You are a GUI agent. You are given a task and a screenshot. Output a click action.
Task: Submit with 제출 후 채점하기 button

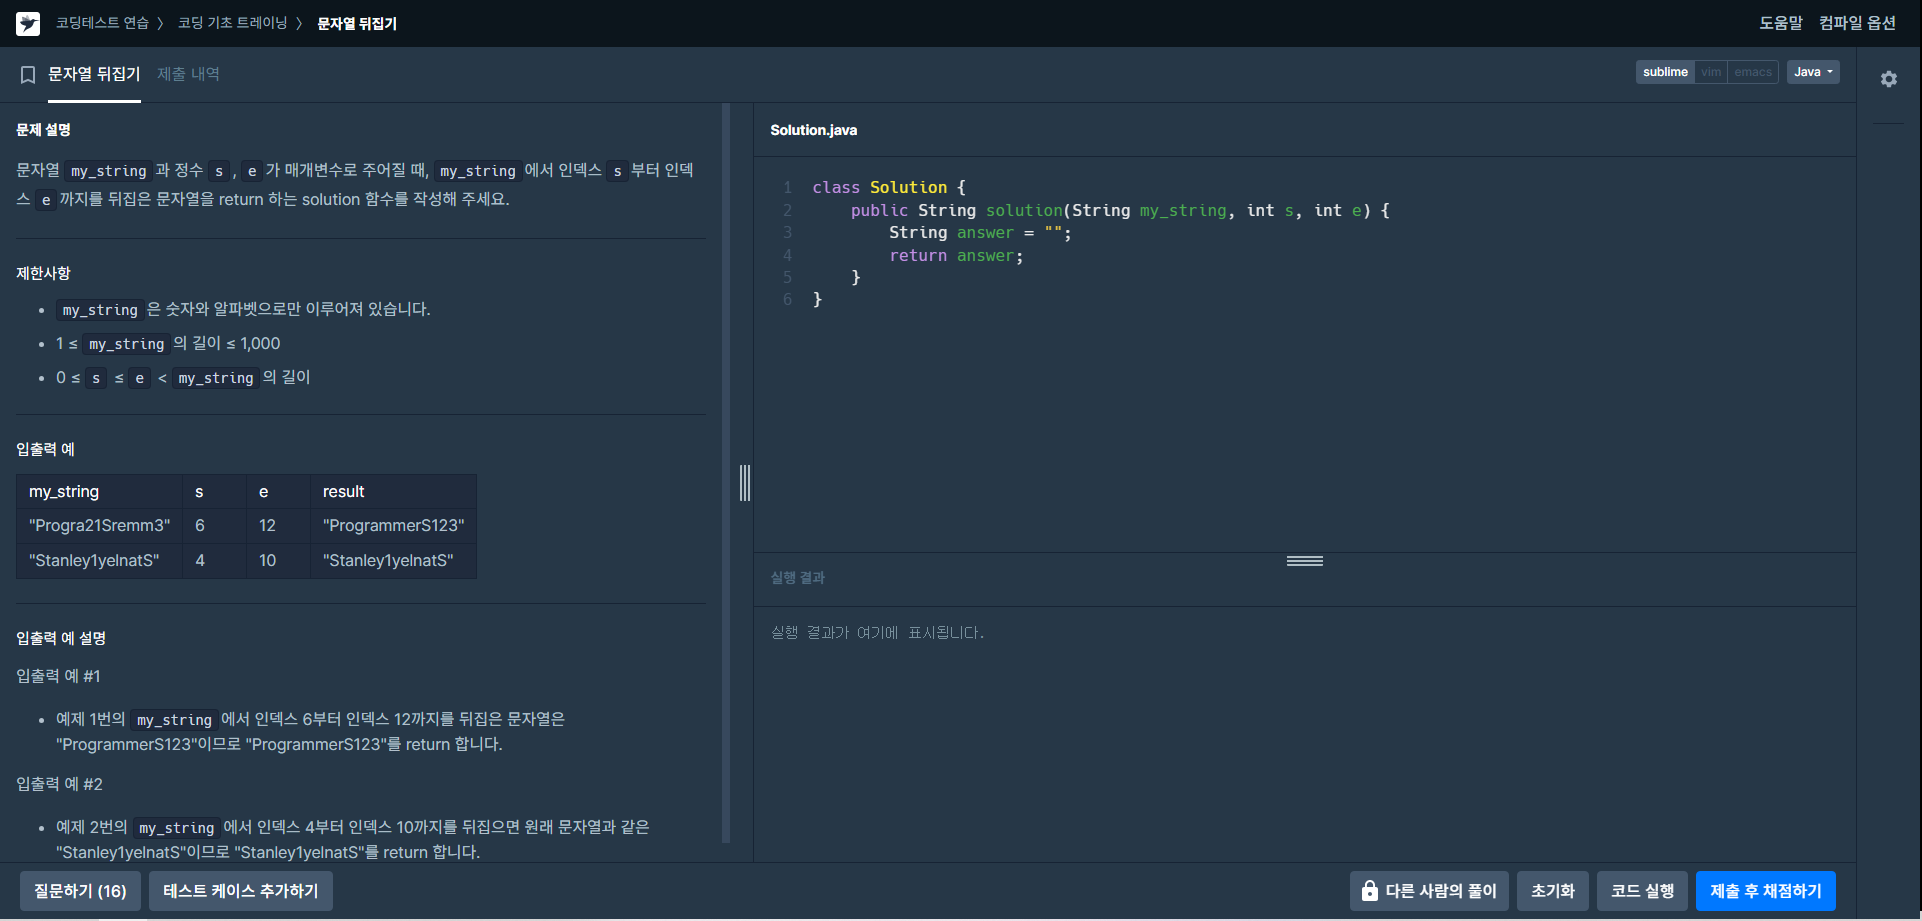point(1766,891)
